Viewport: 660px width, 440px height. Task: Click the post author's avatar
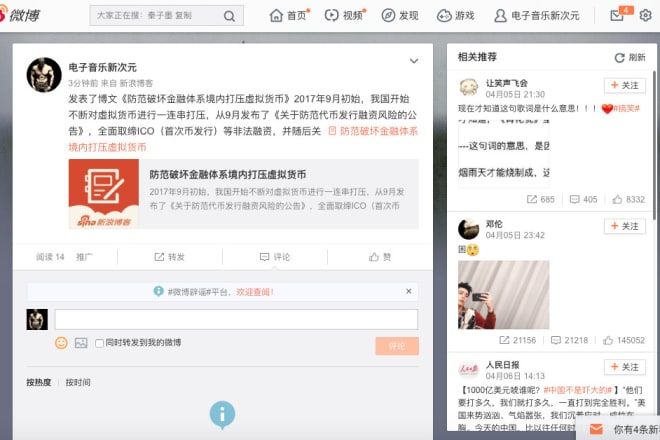[44, 75]
